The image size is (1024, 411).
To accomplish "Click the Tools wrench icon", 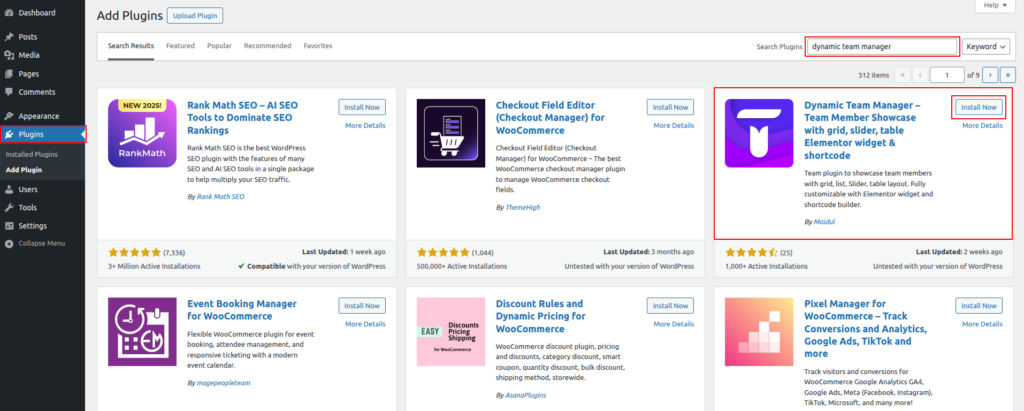I will tap(8, 207).
